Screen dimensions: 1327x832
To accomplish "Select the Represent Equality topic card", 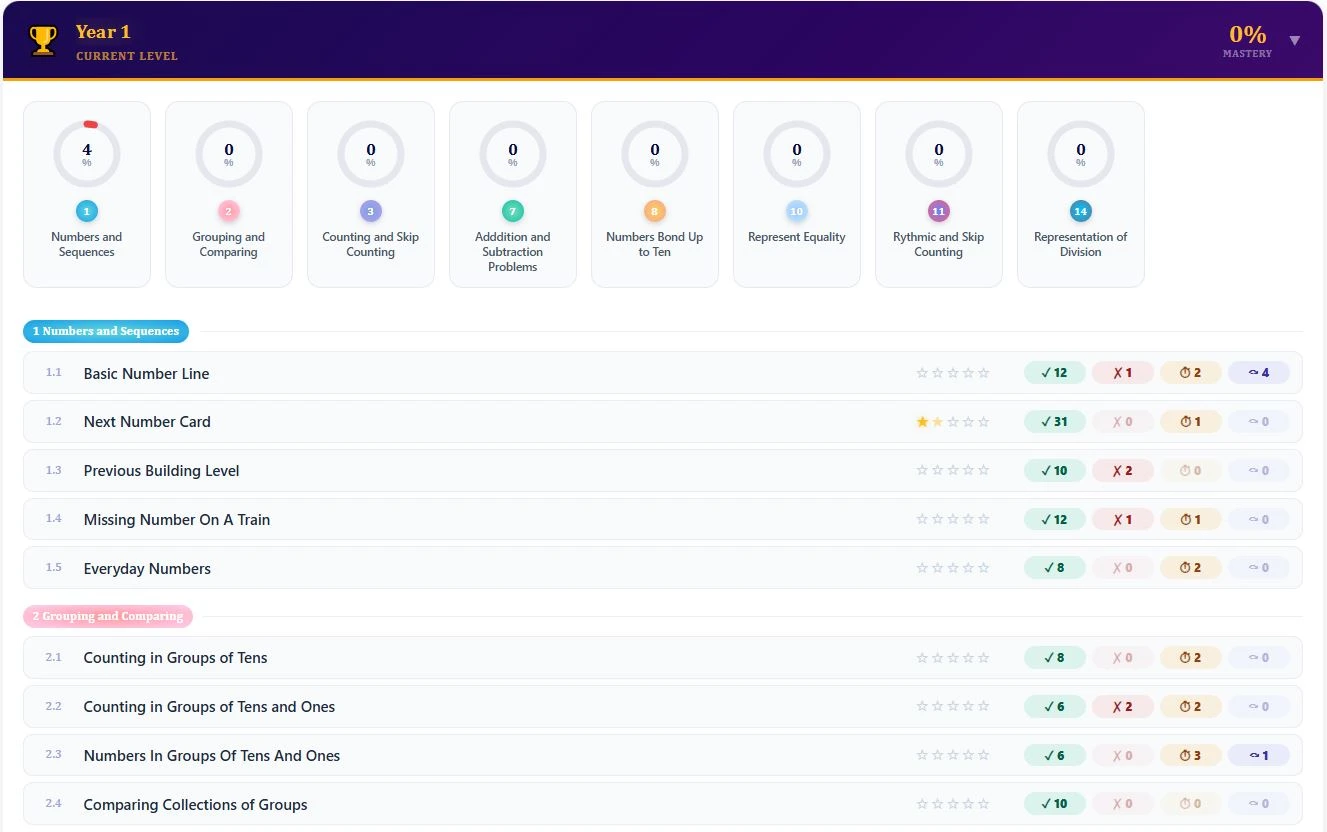I will pos(796,193).
